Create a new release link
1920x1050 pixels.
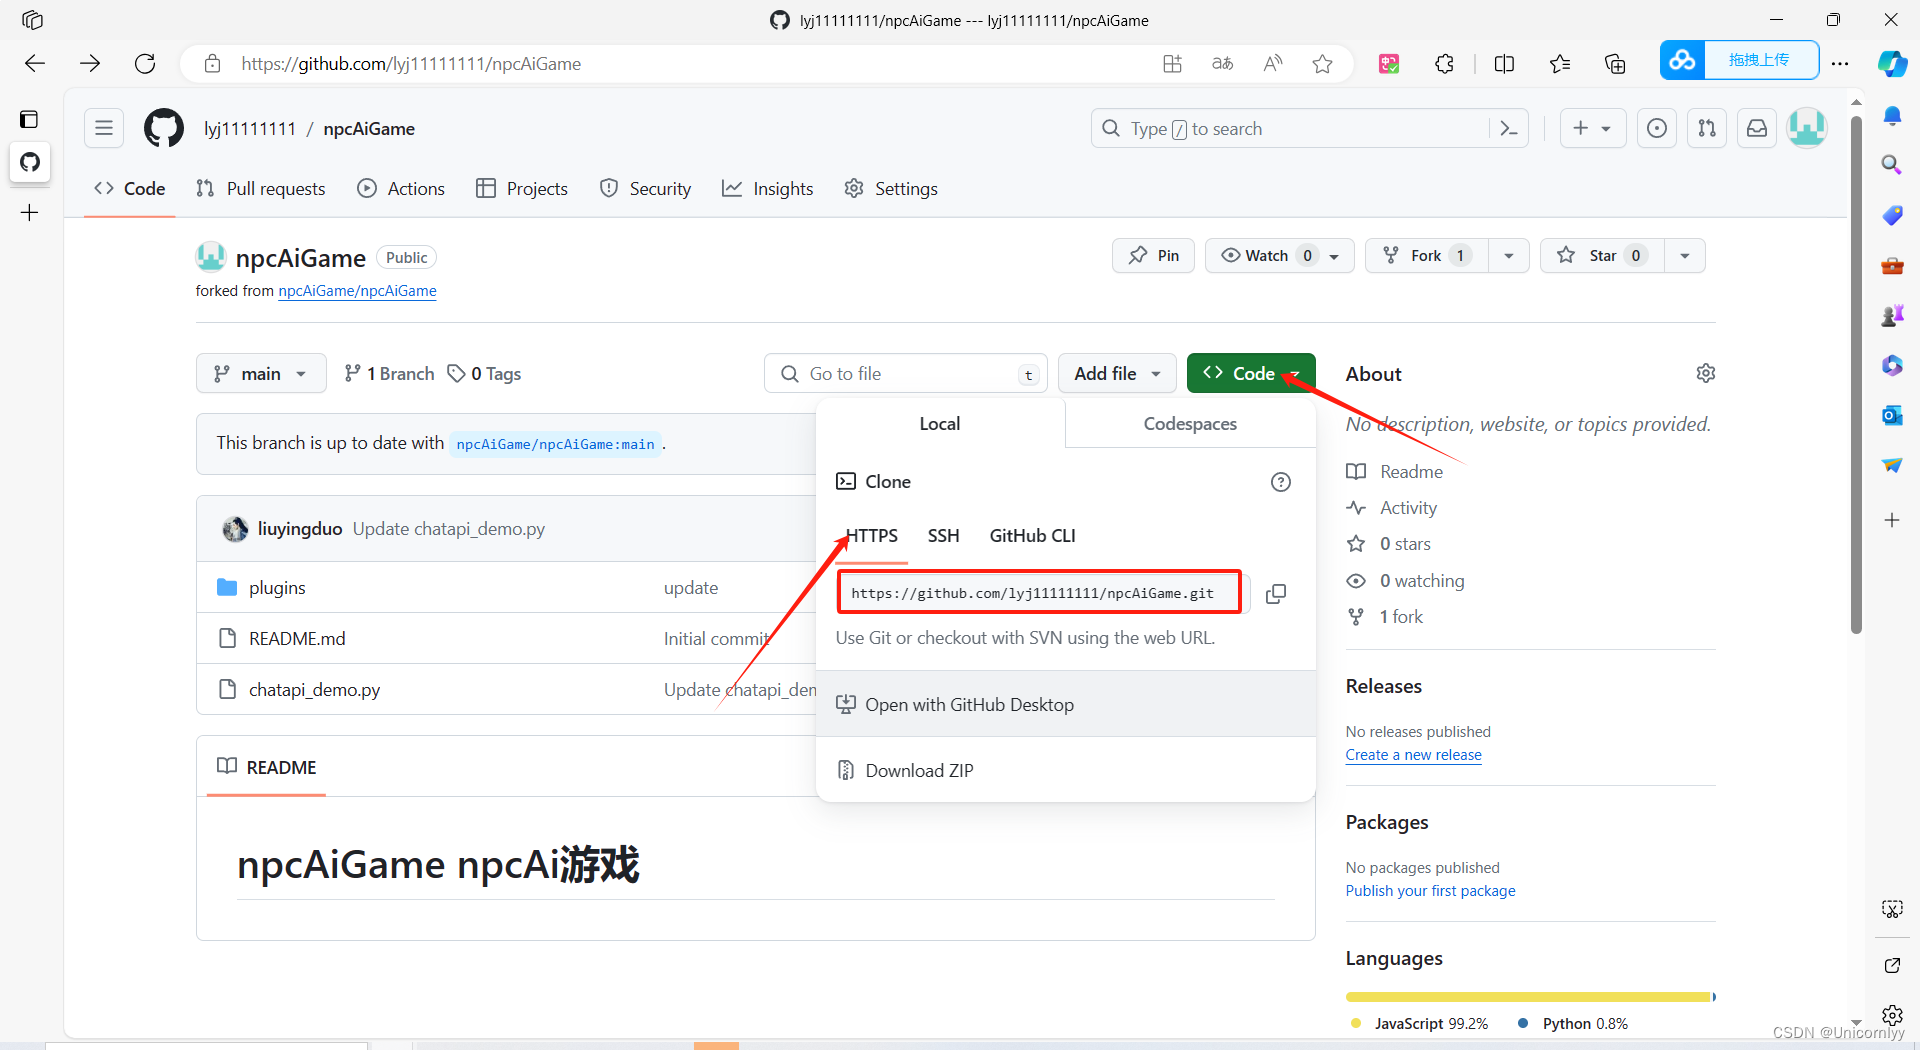click(x=1413, y=755)
